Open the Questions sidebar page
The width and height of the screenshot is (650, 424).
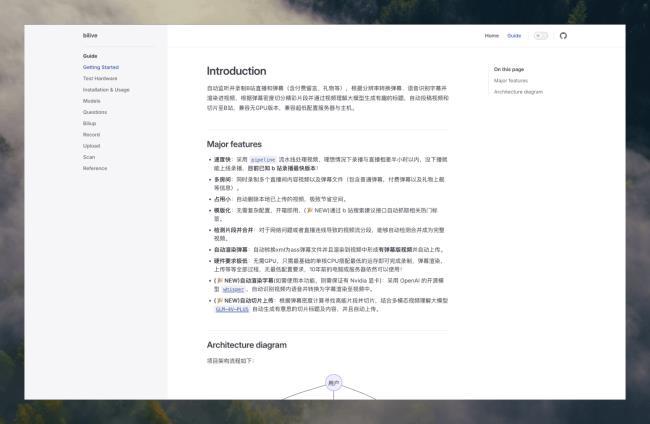click(95, 112)
